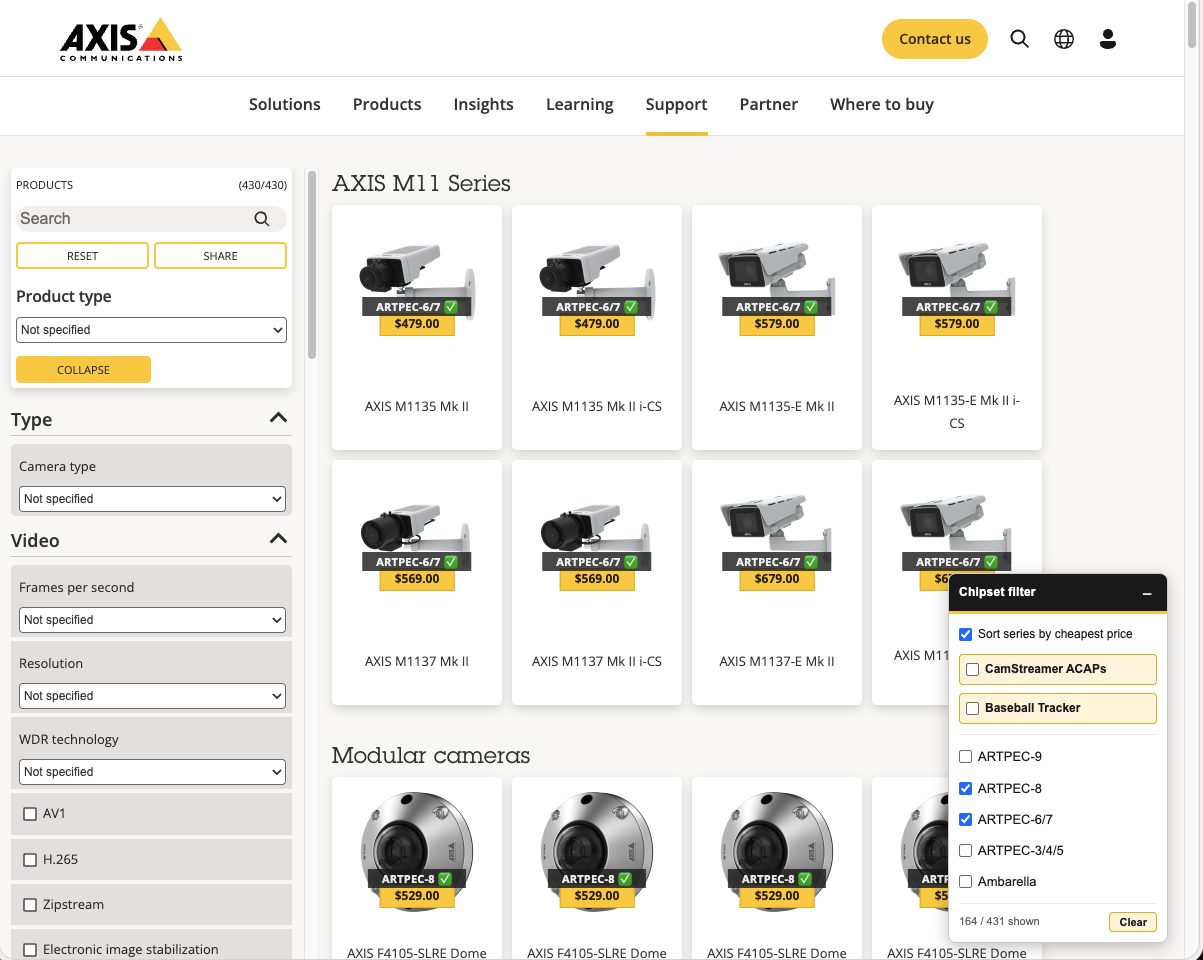
Task: Open the user account icon
Action: point(1107,39)
